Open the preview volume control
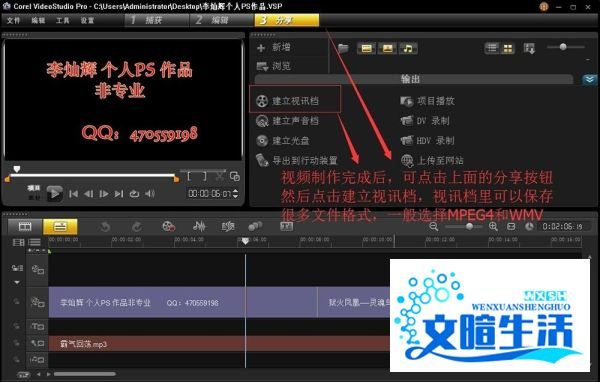 coord(150,194)
